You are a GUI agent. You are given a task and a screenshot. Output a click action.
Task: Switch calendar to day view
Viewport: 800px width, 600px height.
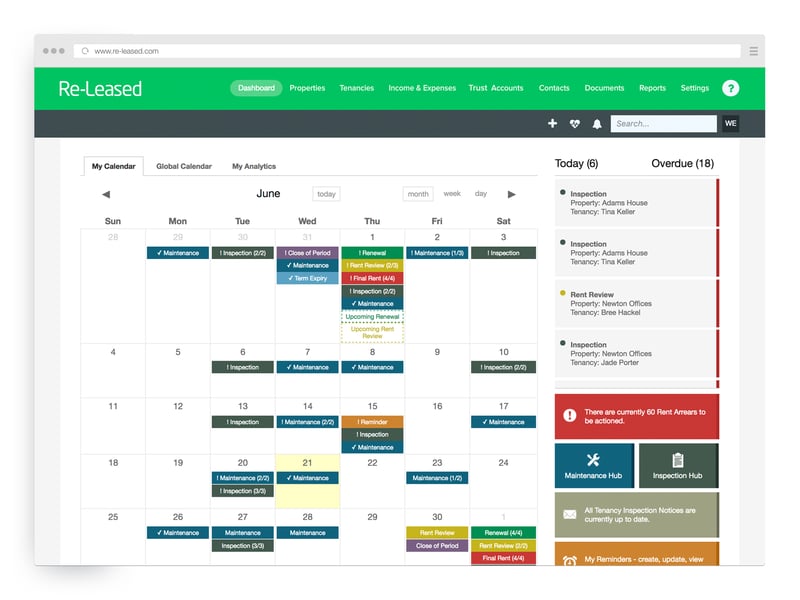pos(481,194)
